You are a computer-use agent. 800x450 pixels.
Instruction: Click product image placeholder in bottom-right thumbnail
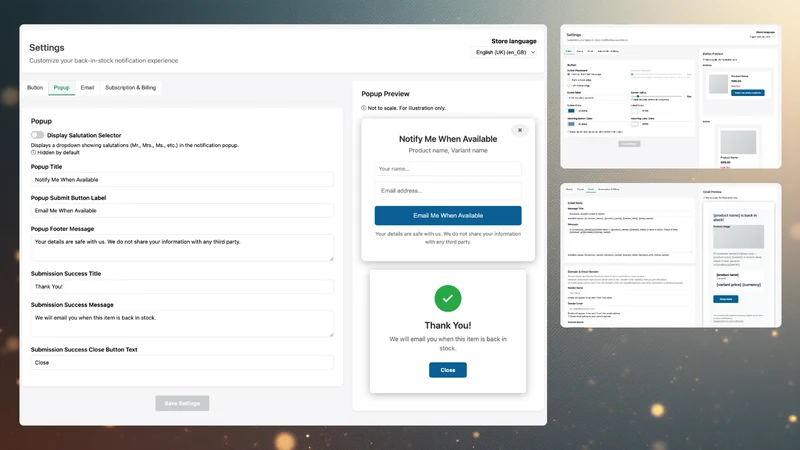click(739, 237)
